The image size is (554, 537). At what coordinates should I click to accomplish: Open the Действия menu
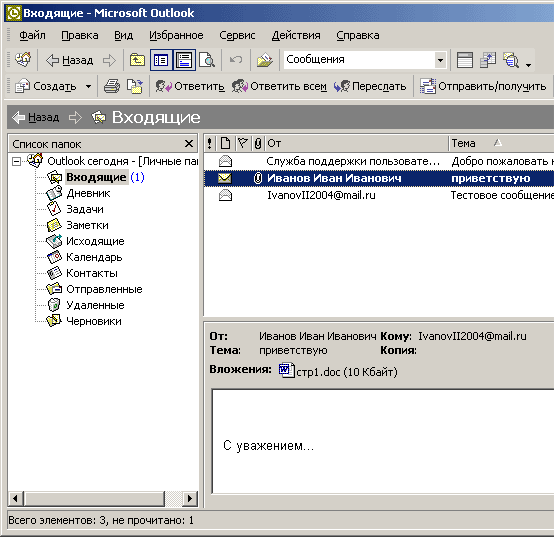click(x=296, y=35)
